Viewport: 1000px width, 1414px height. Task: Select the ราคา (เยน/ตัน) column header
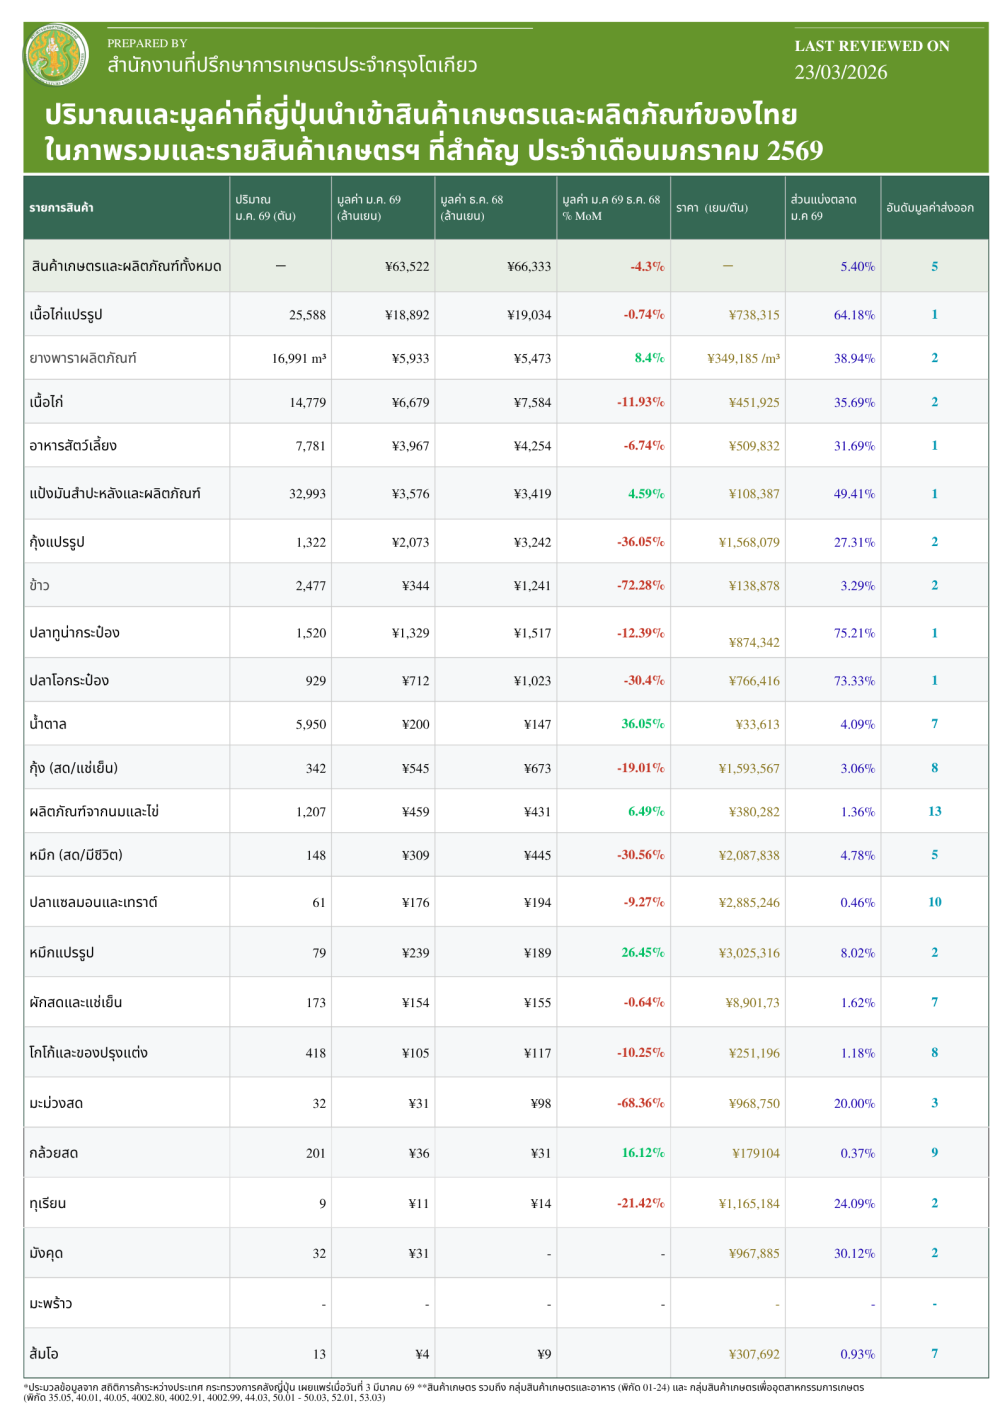click(x=711, y=208)
